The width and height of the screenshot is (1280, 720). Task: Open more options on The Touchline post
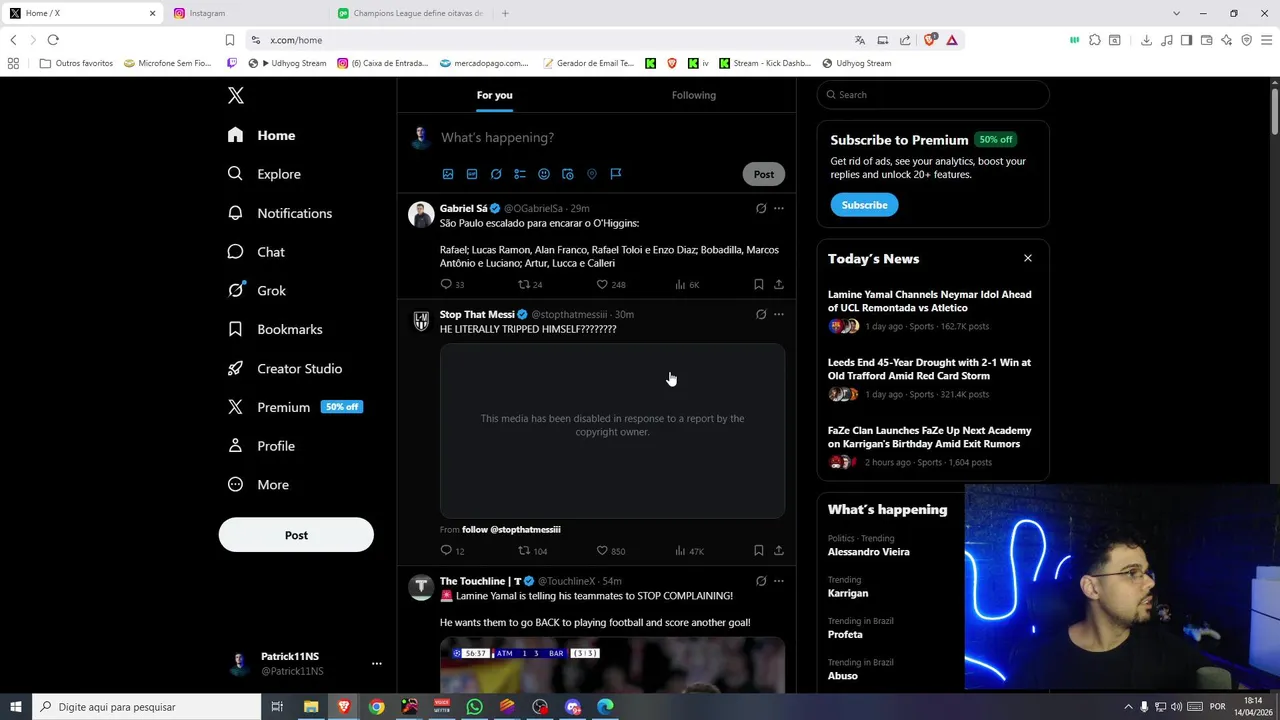(779, 581)
